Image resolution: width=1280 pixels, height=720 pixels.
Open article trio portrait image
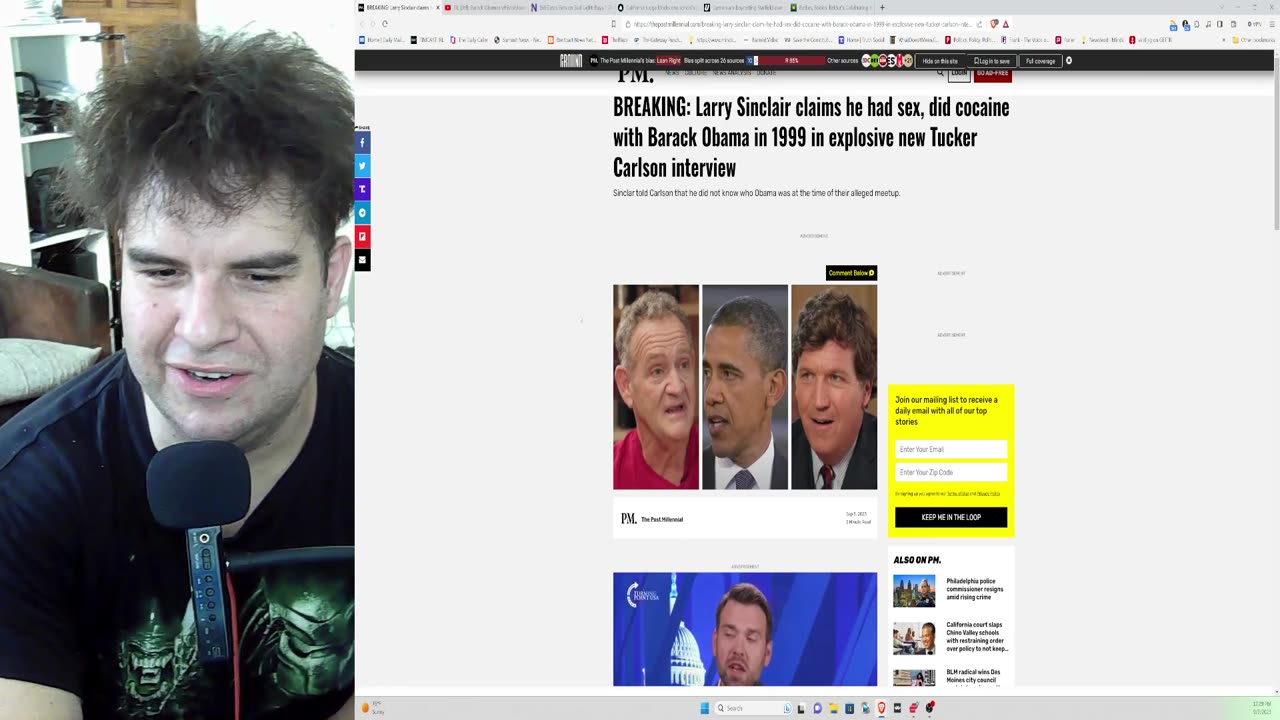coord(745,387)
